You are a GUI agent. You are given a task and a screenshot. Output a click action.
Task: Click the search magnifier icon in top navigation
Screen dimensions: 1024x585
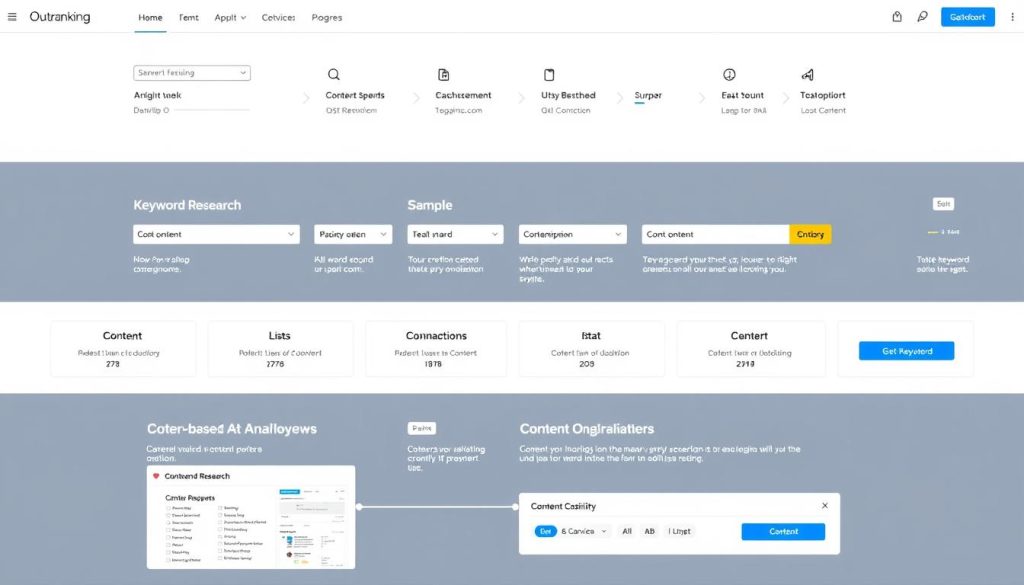[x=922, y=17]
